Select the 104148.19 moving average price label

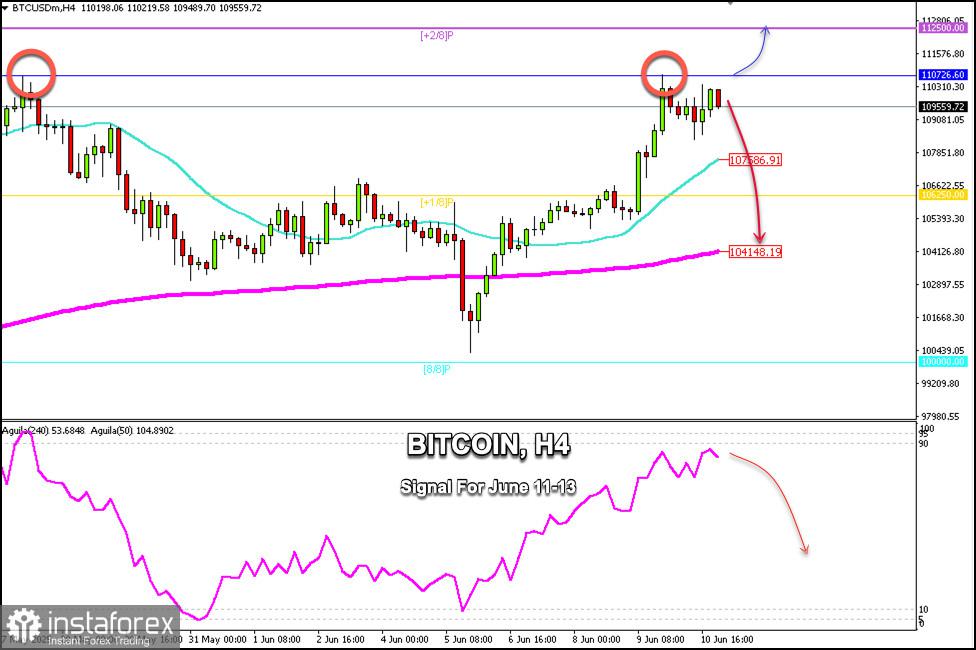[x=755, y=252]
